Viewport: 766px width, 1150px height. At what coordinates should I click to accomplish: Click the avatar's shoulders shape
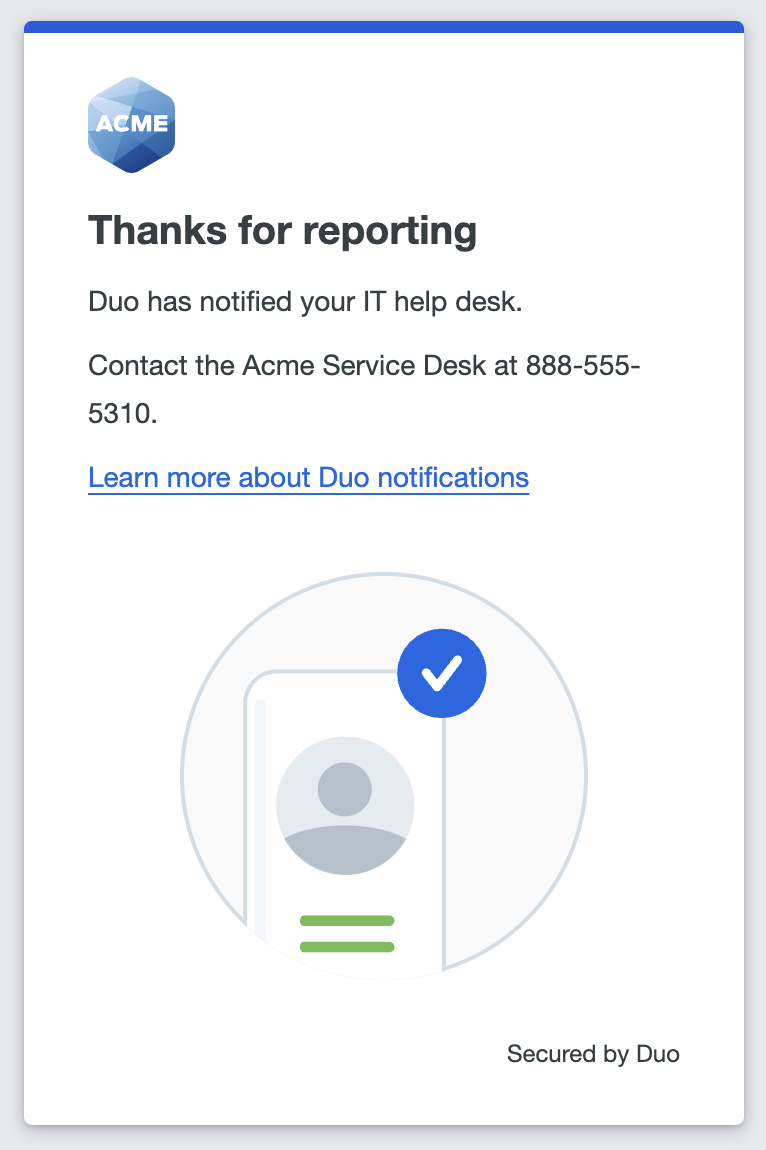[345, 850]
